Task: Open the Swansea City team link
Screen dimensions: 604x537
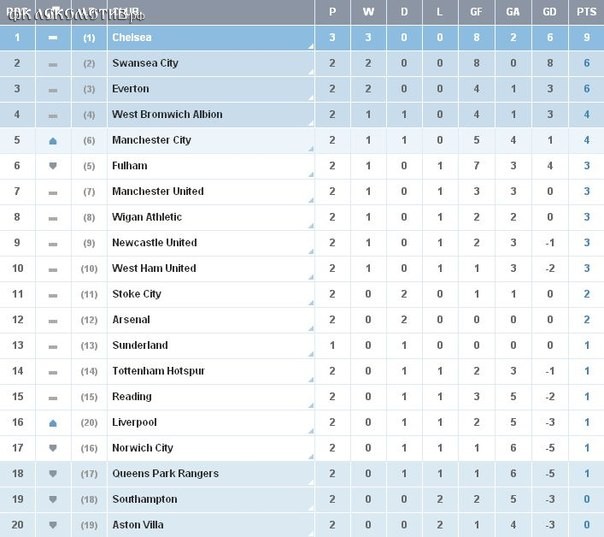Action: (x=145, y=63)
